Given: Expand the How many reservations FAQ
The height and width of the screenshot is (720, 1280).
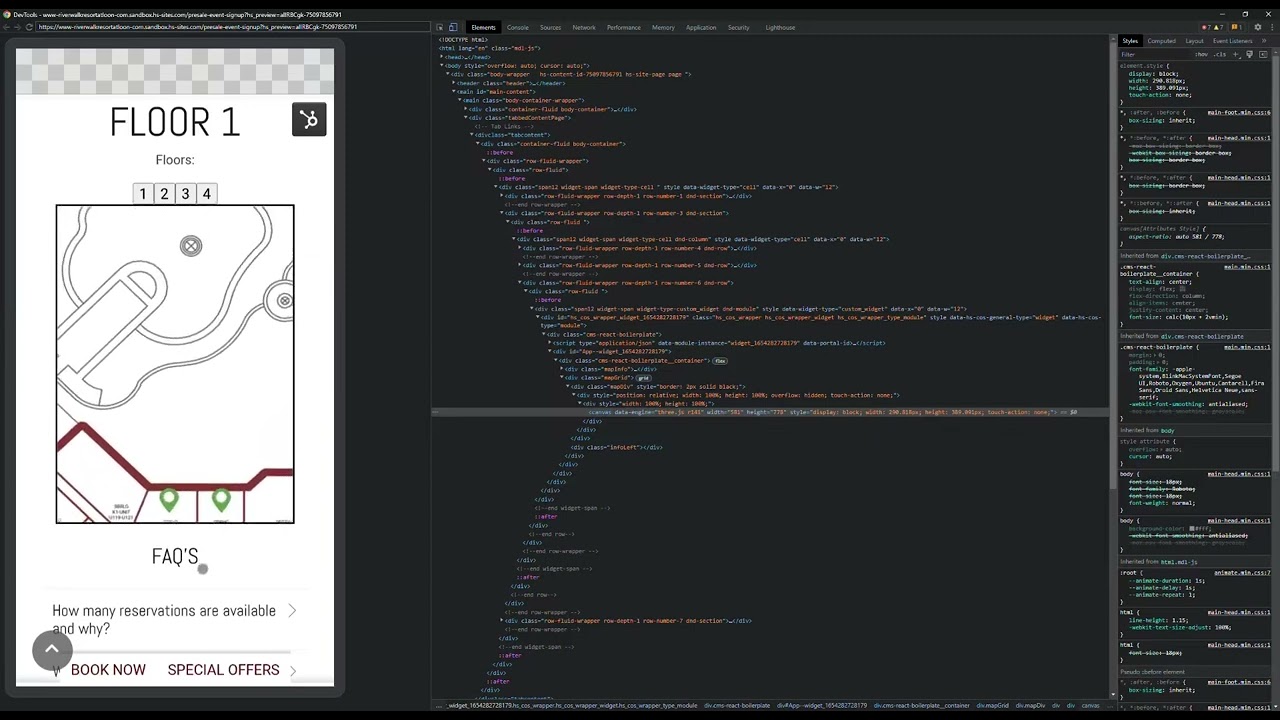Looking at the screenshot, I should coord(174,620).
